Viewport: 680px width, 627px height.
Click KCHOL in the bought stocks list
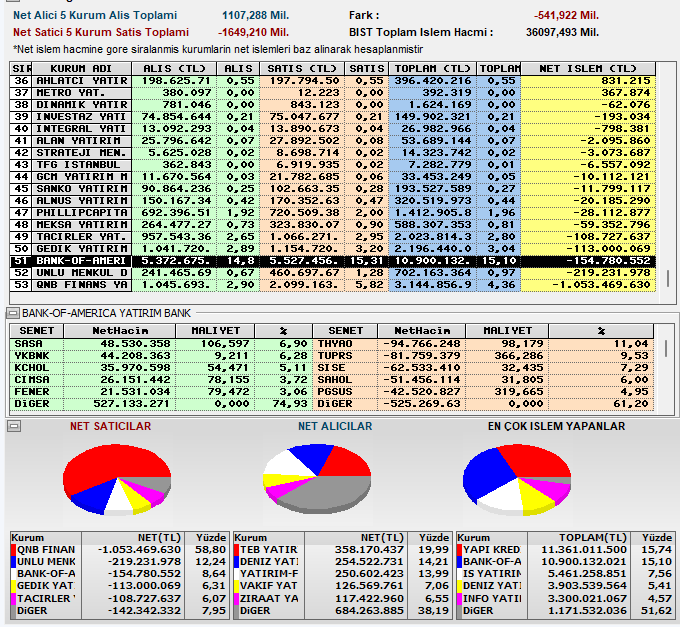click(32, 368)
